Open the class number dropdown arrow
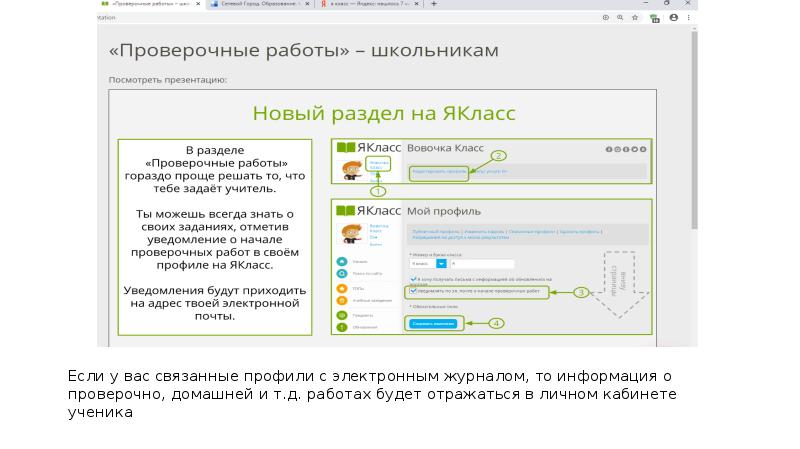800x449 pixels. [x=441, y=264]
